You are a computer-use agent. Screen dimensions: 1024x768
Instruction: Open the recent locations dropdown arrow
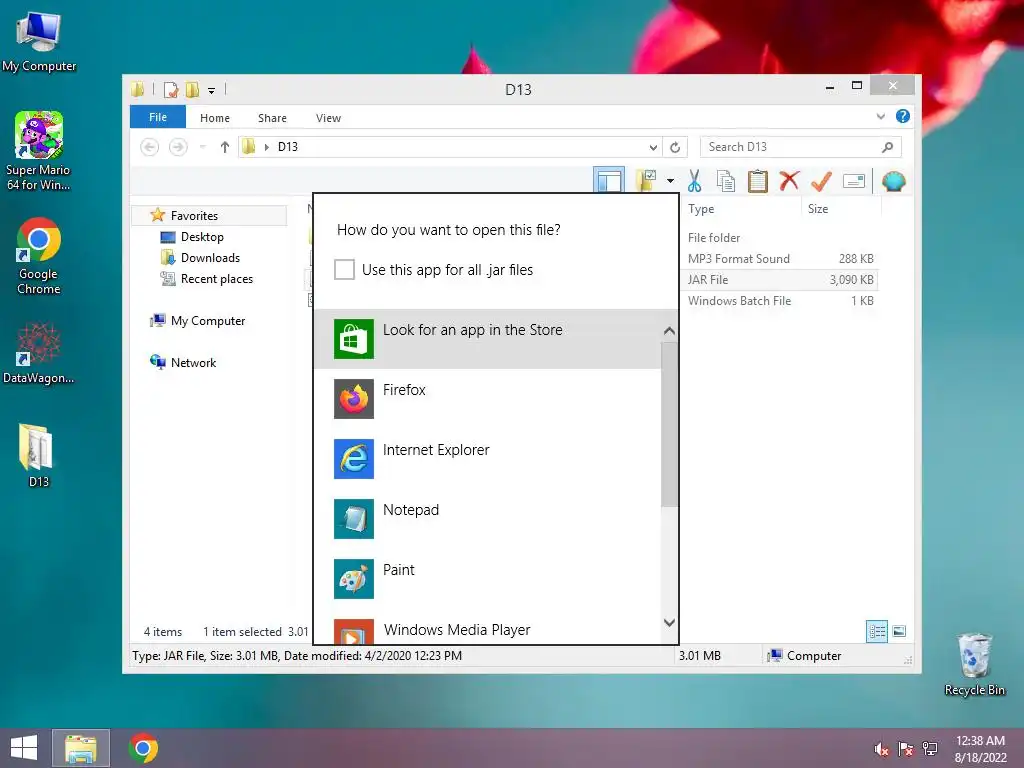[203, 147]
